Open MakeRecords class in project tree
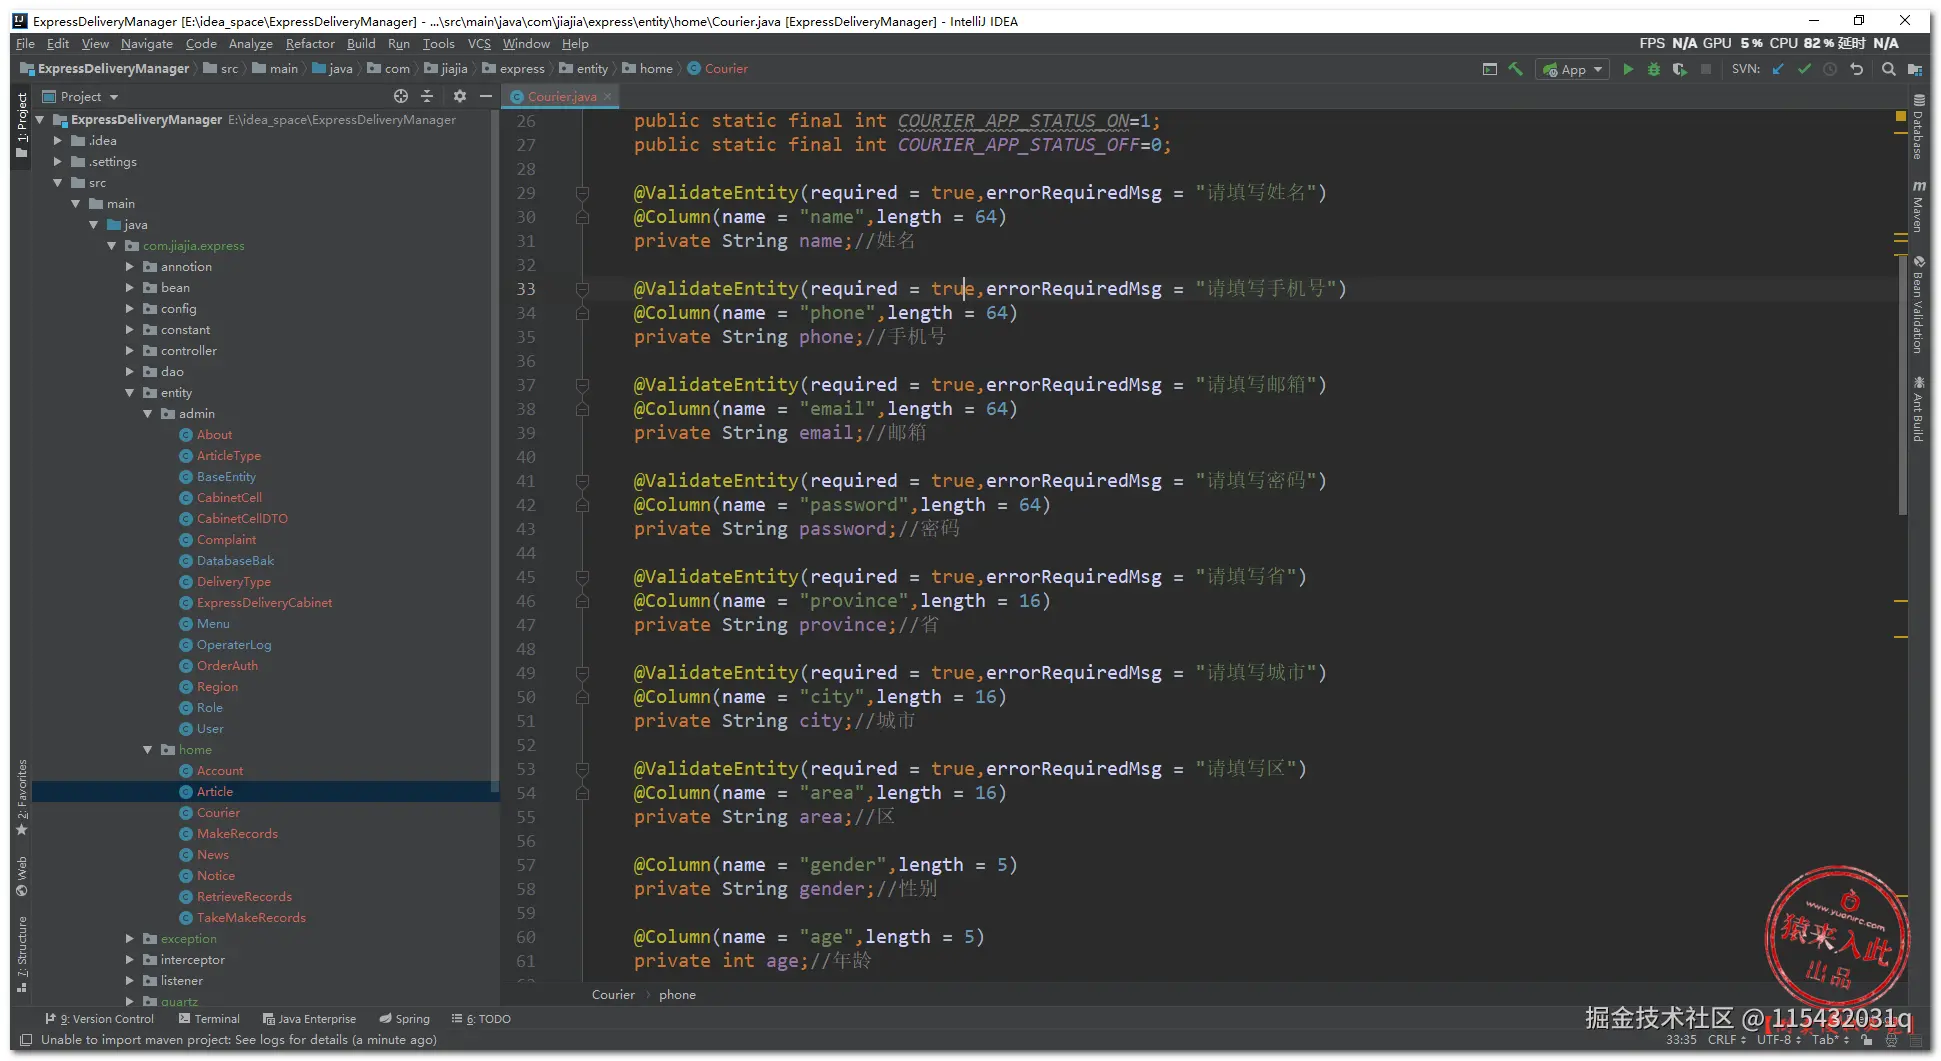The image size is (1941, 1061). tap(237, 834)
